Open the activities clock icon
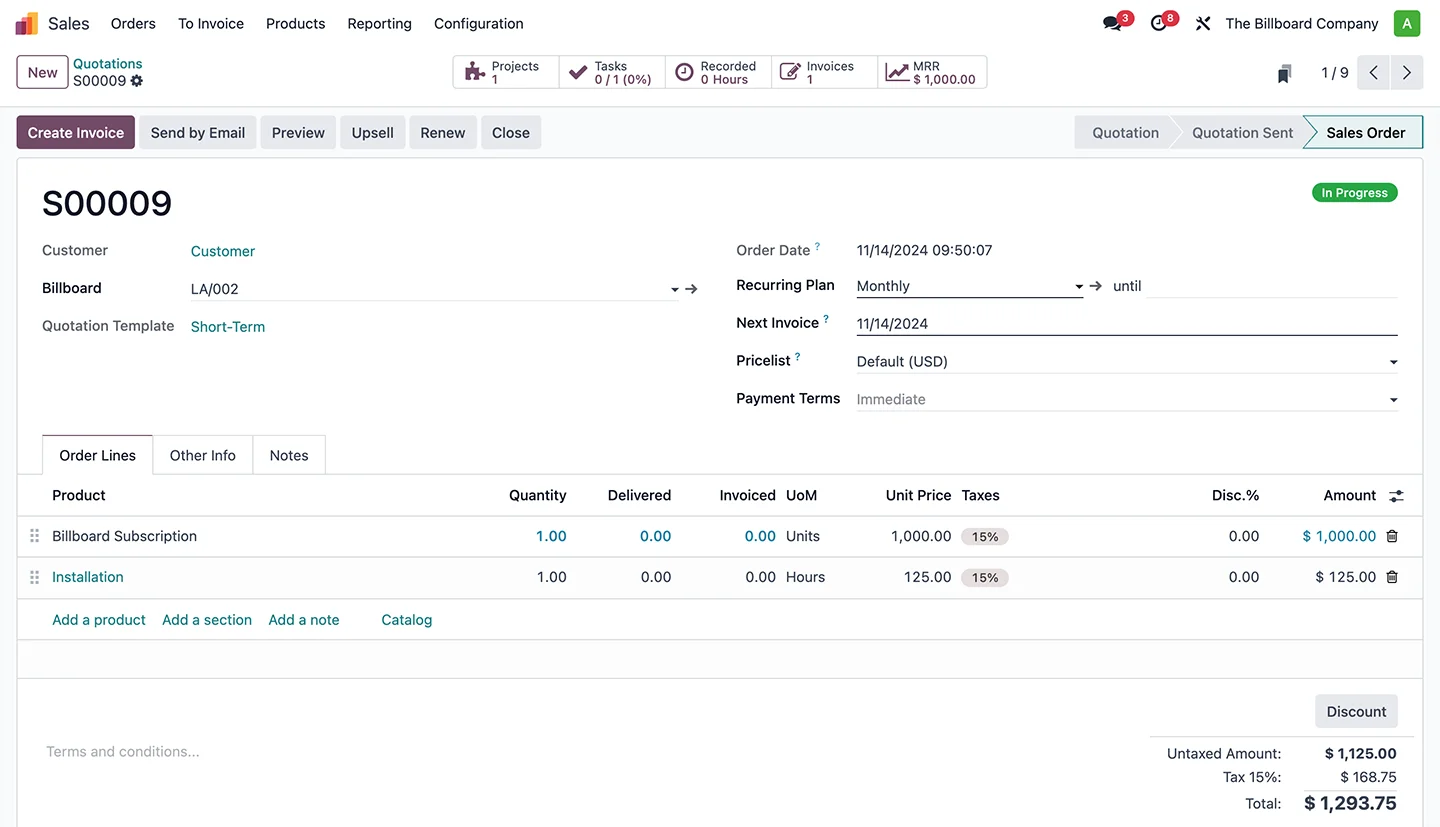 click(1159, 23)
